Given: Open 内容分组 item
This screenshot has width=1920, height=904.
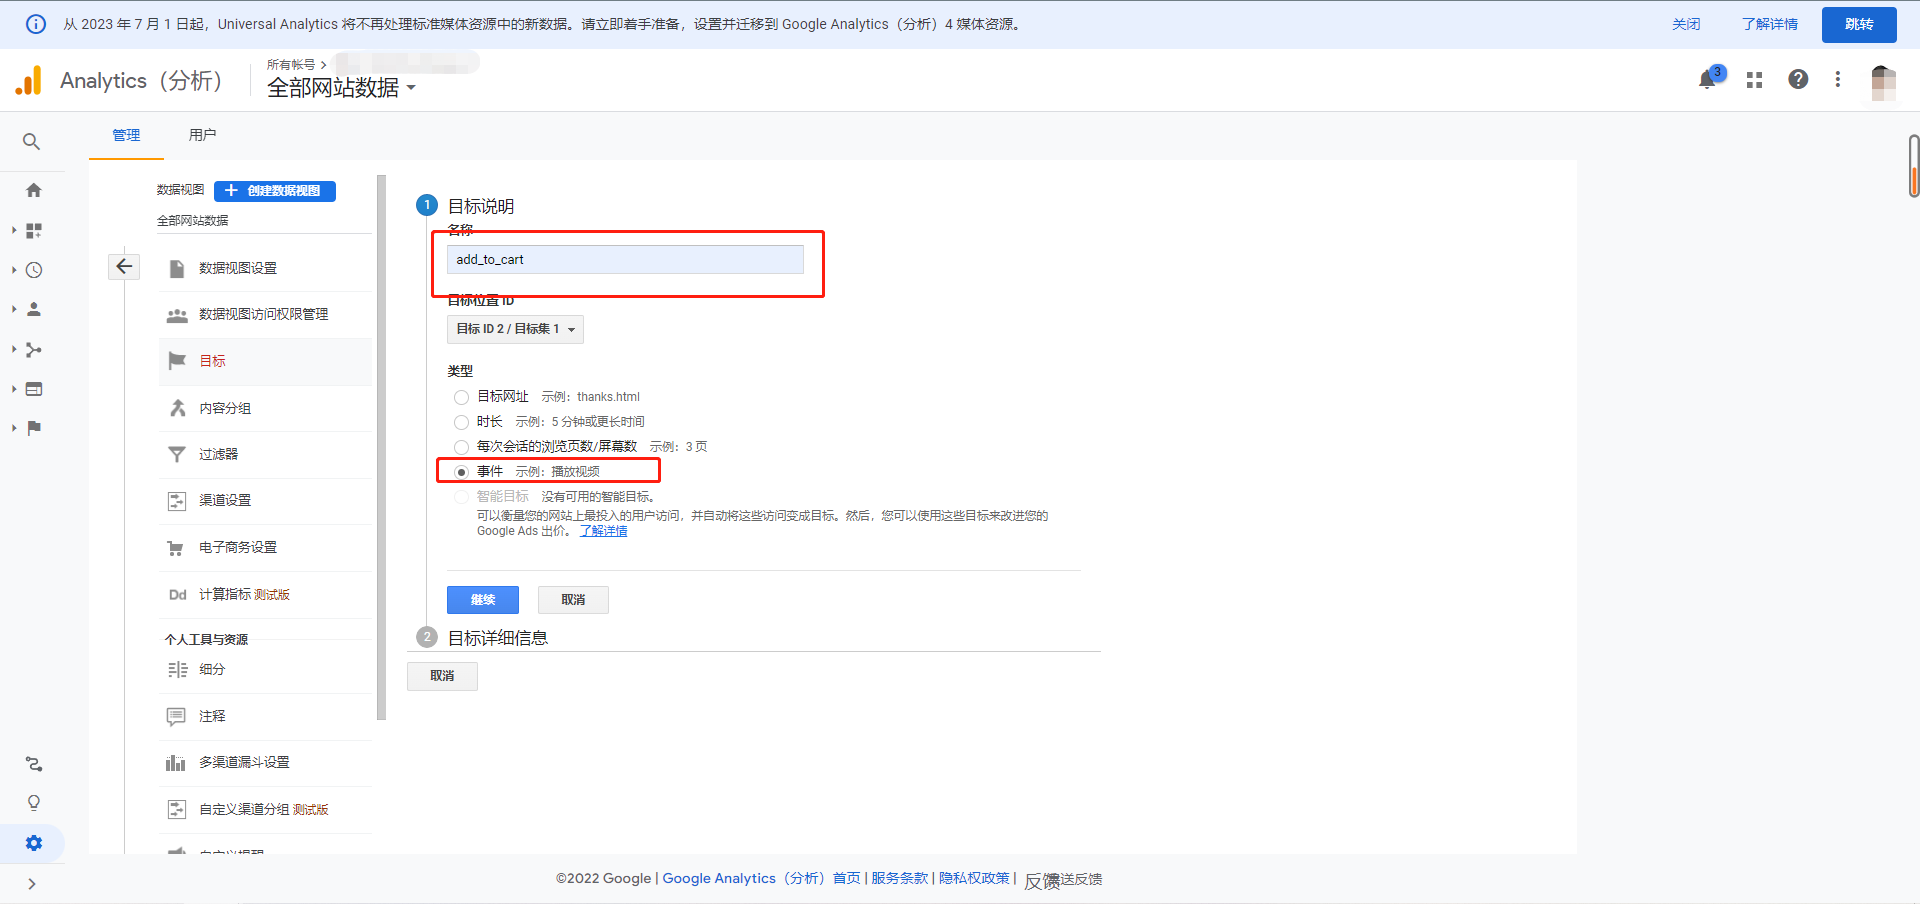Looking at the screenshot, I should [x=225, y=408].
